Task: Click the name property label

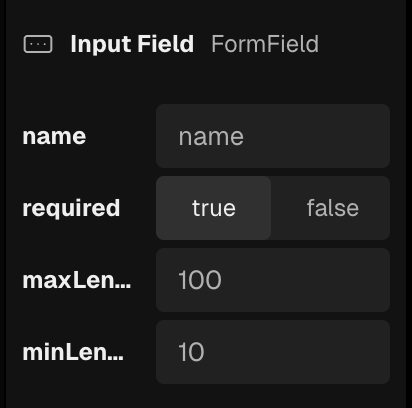Action: coord(54,137)
